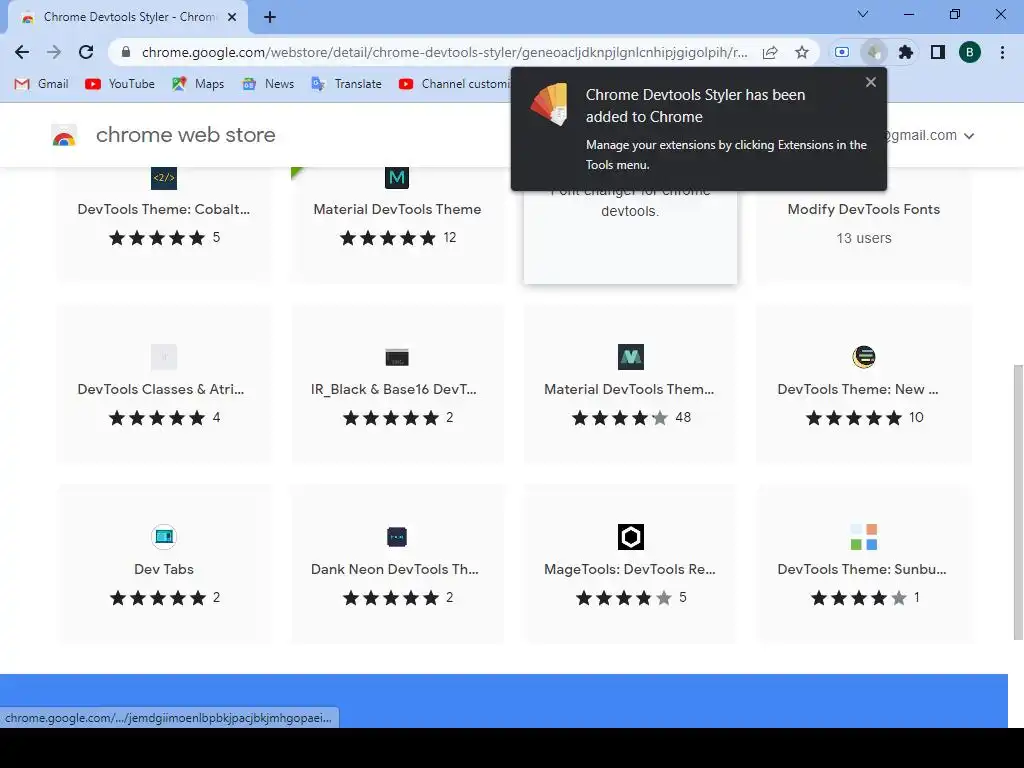Open DevTools Theme: Cobalt extension title

[164, 209]
